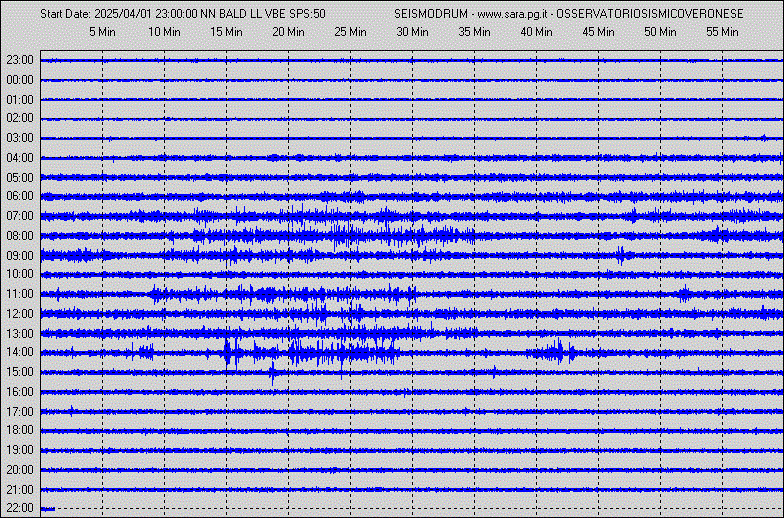The width and height of the screenshot is (784, 518).
Task: Click the 50 Min axis label
Action: pyautogui.click(x=660, y=32)
